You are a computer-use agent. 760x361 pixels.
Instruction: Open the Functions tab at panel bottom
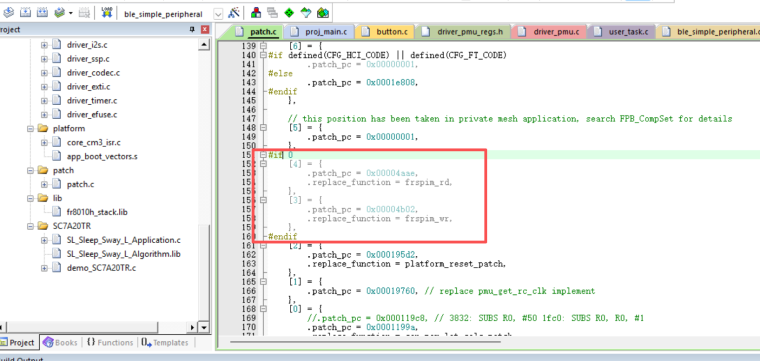(x=110, y=343)
